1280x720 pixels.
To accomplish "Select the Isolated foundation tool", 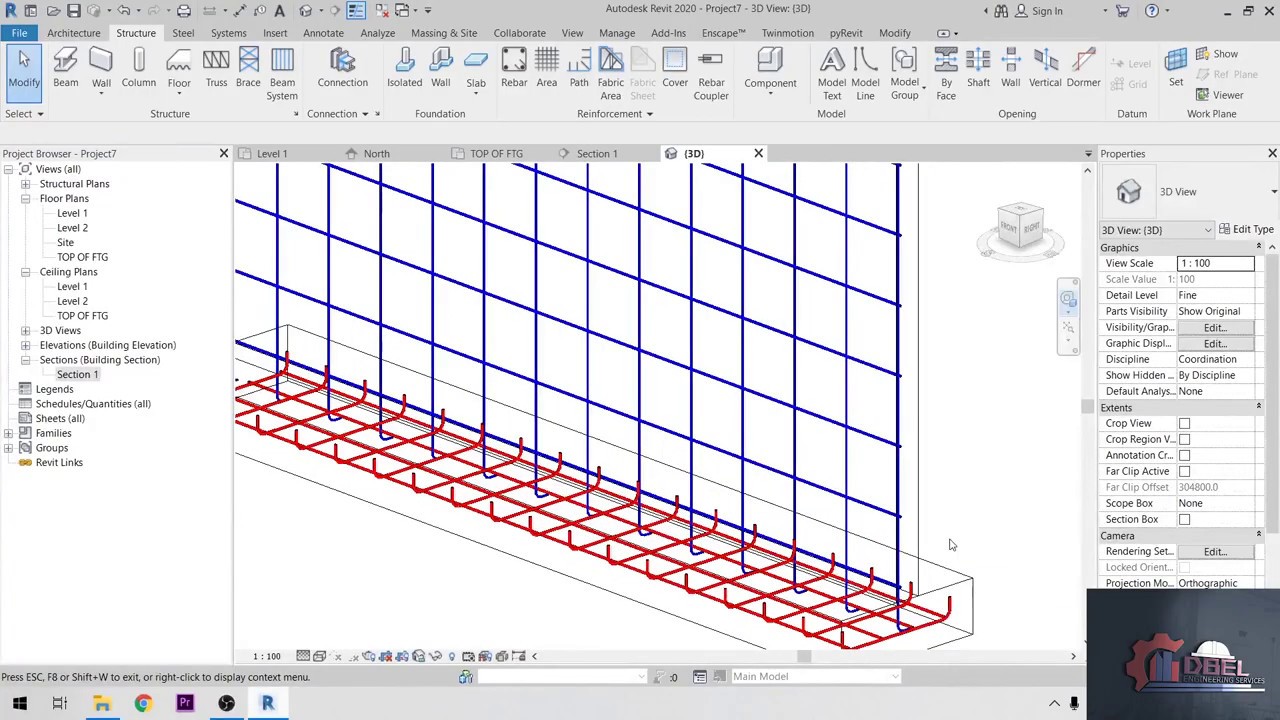I will pyautogui.click(x=405, y=70).
